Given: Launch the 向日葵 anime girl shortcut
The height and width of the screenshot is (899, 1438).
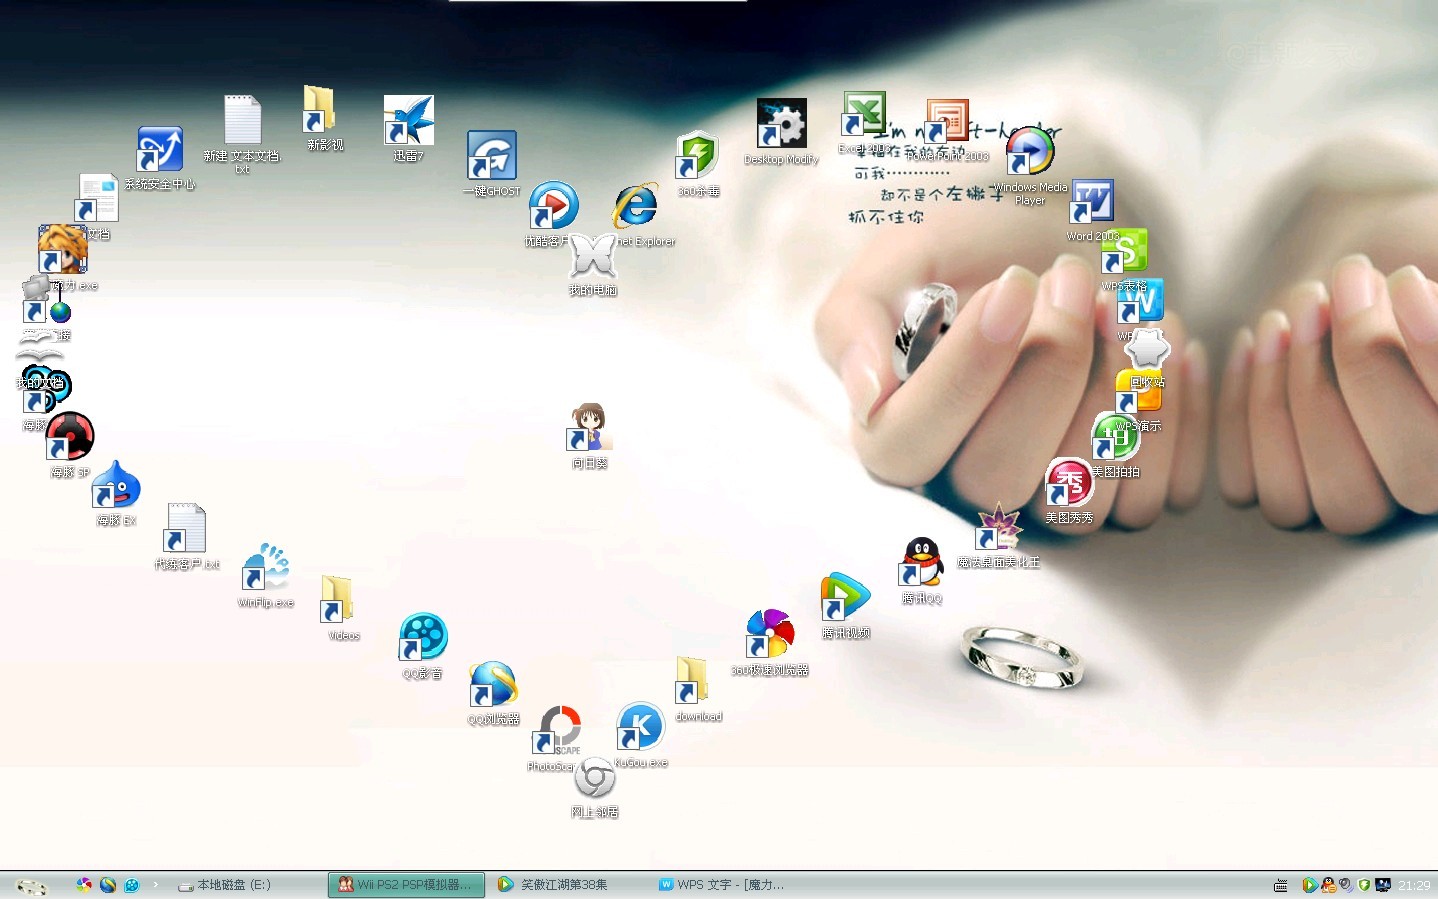Looking at the screenshot, I should (x=589, y=428).
